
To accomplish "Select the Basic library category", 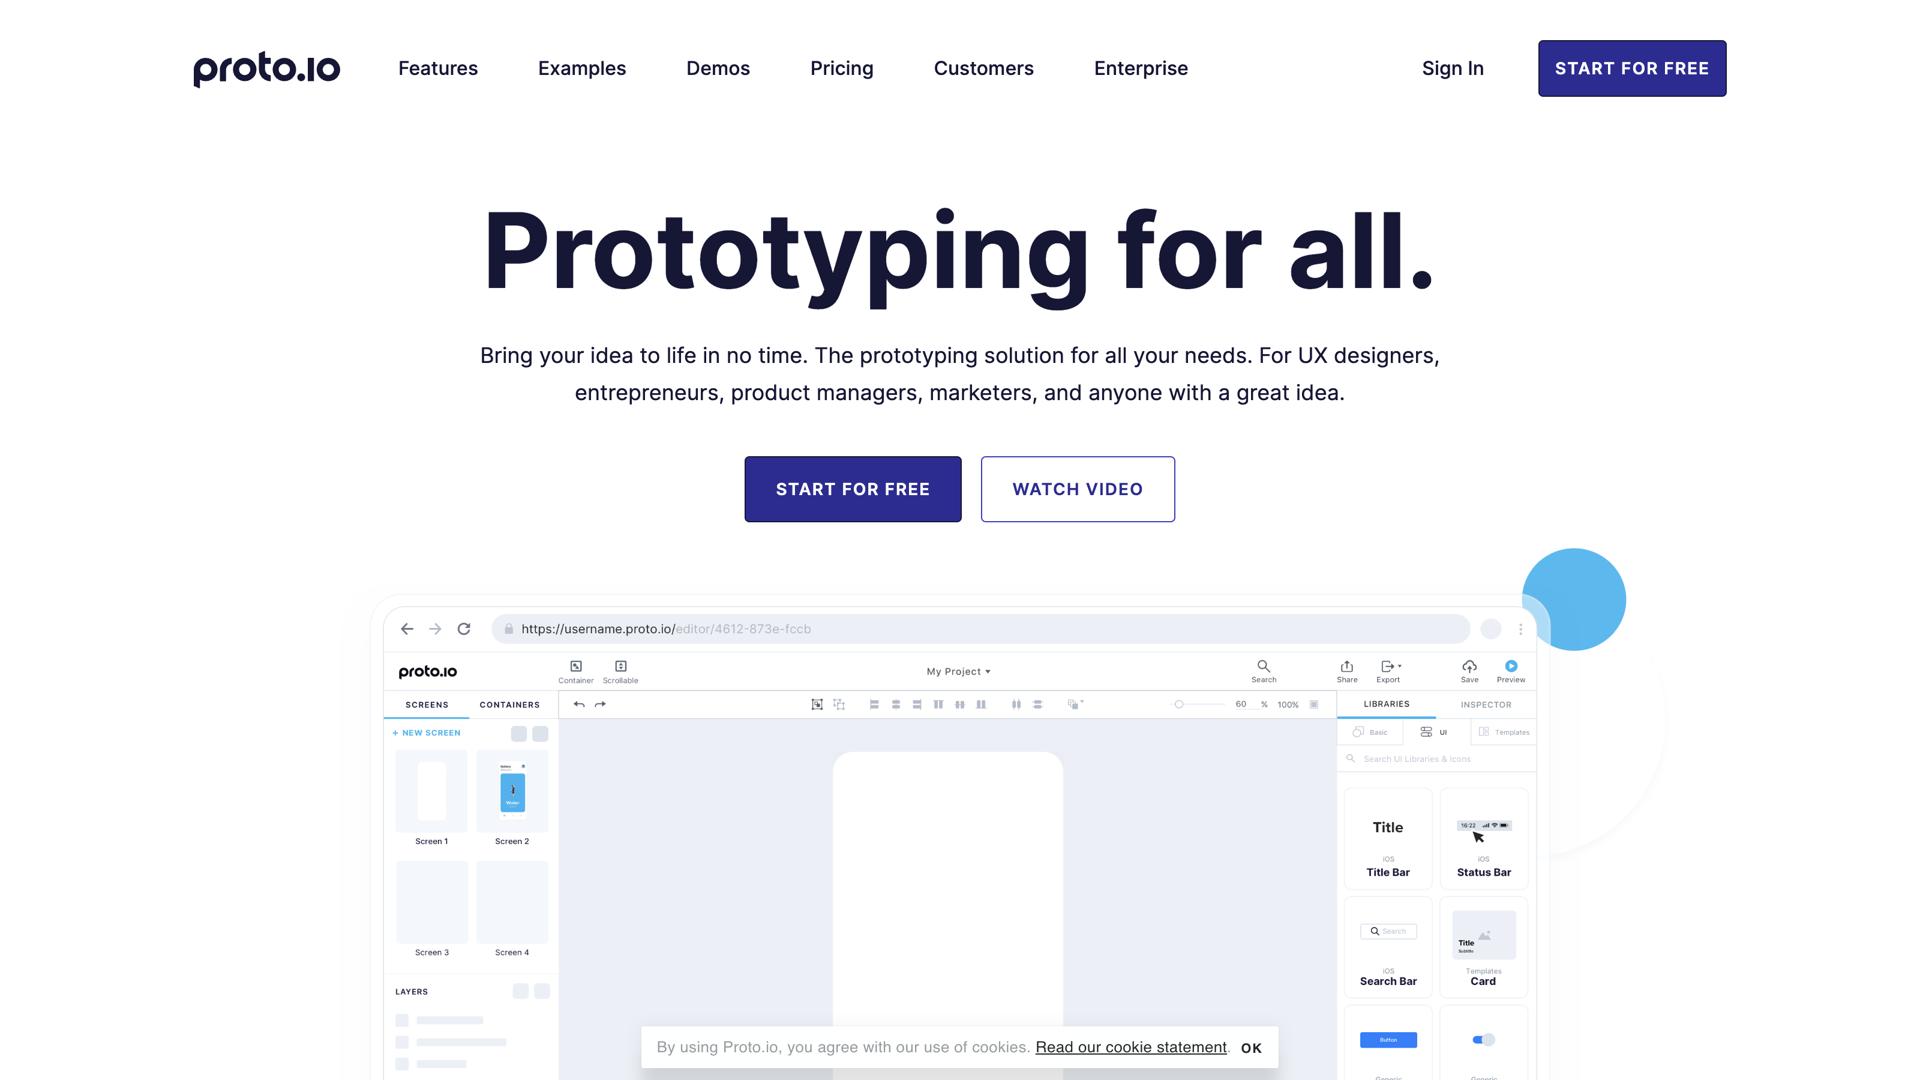I will pos(1371,732).
